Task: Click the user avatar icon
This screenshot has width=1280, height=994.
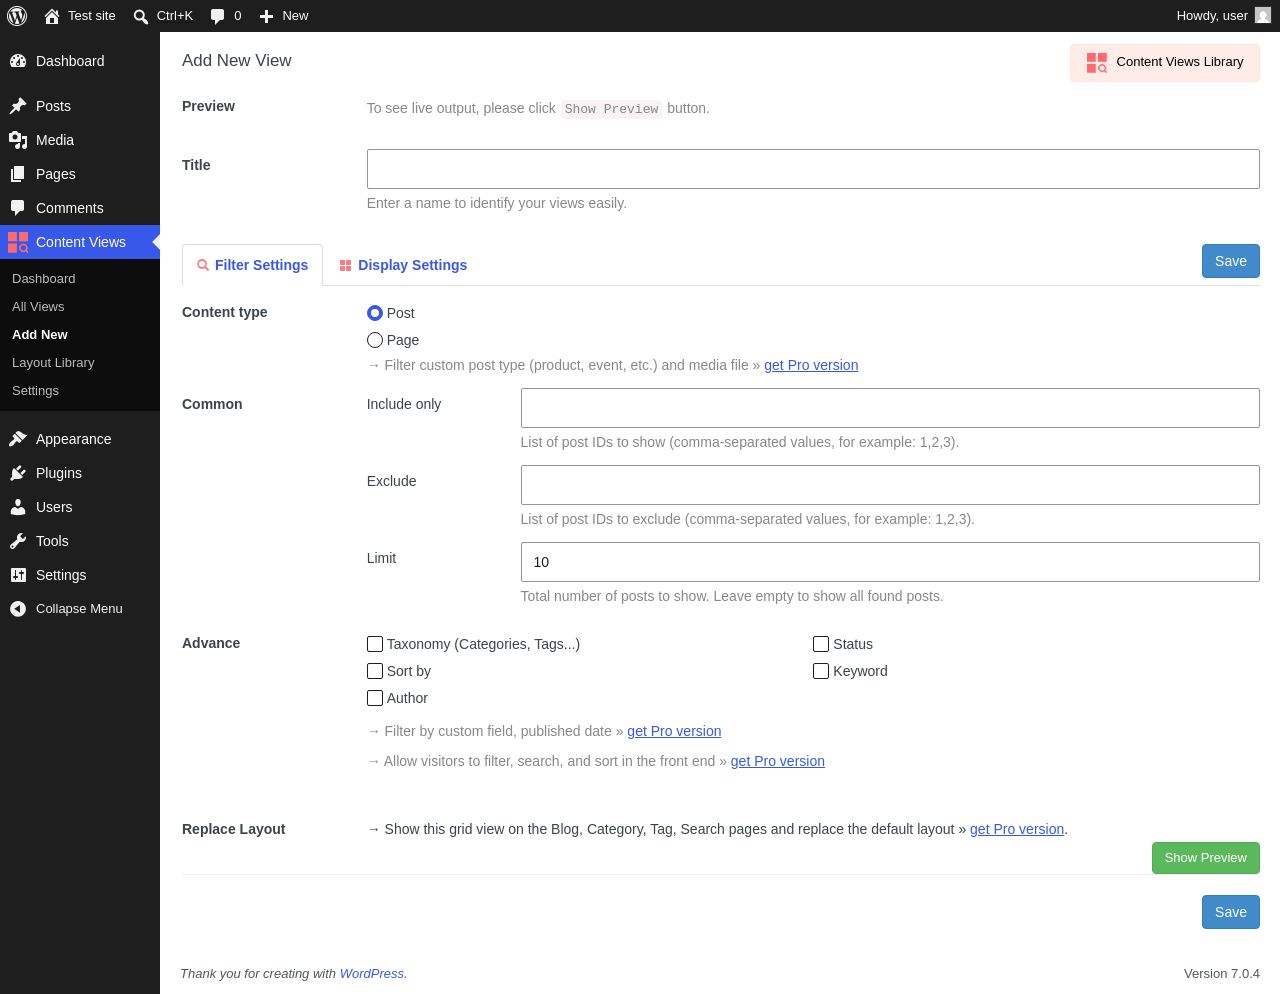Action: [1263, 16]
